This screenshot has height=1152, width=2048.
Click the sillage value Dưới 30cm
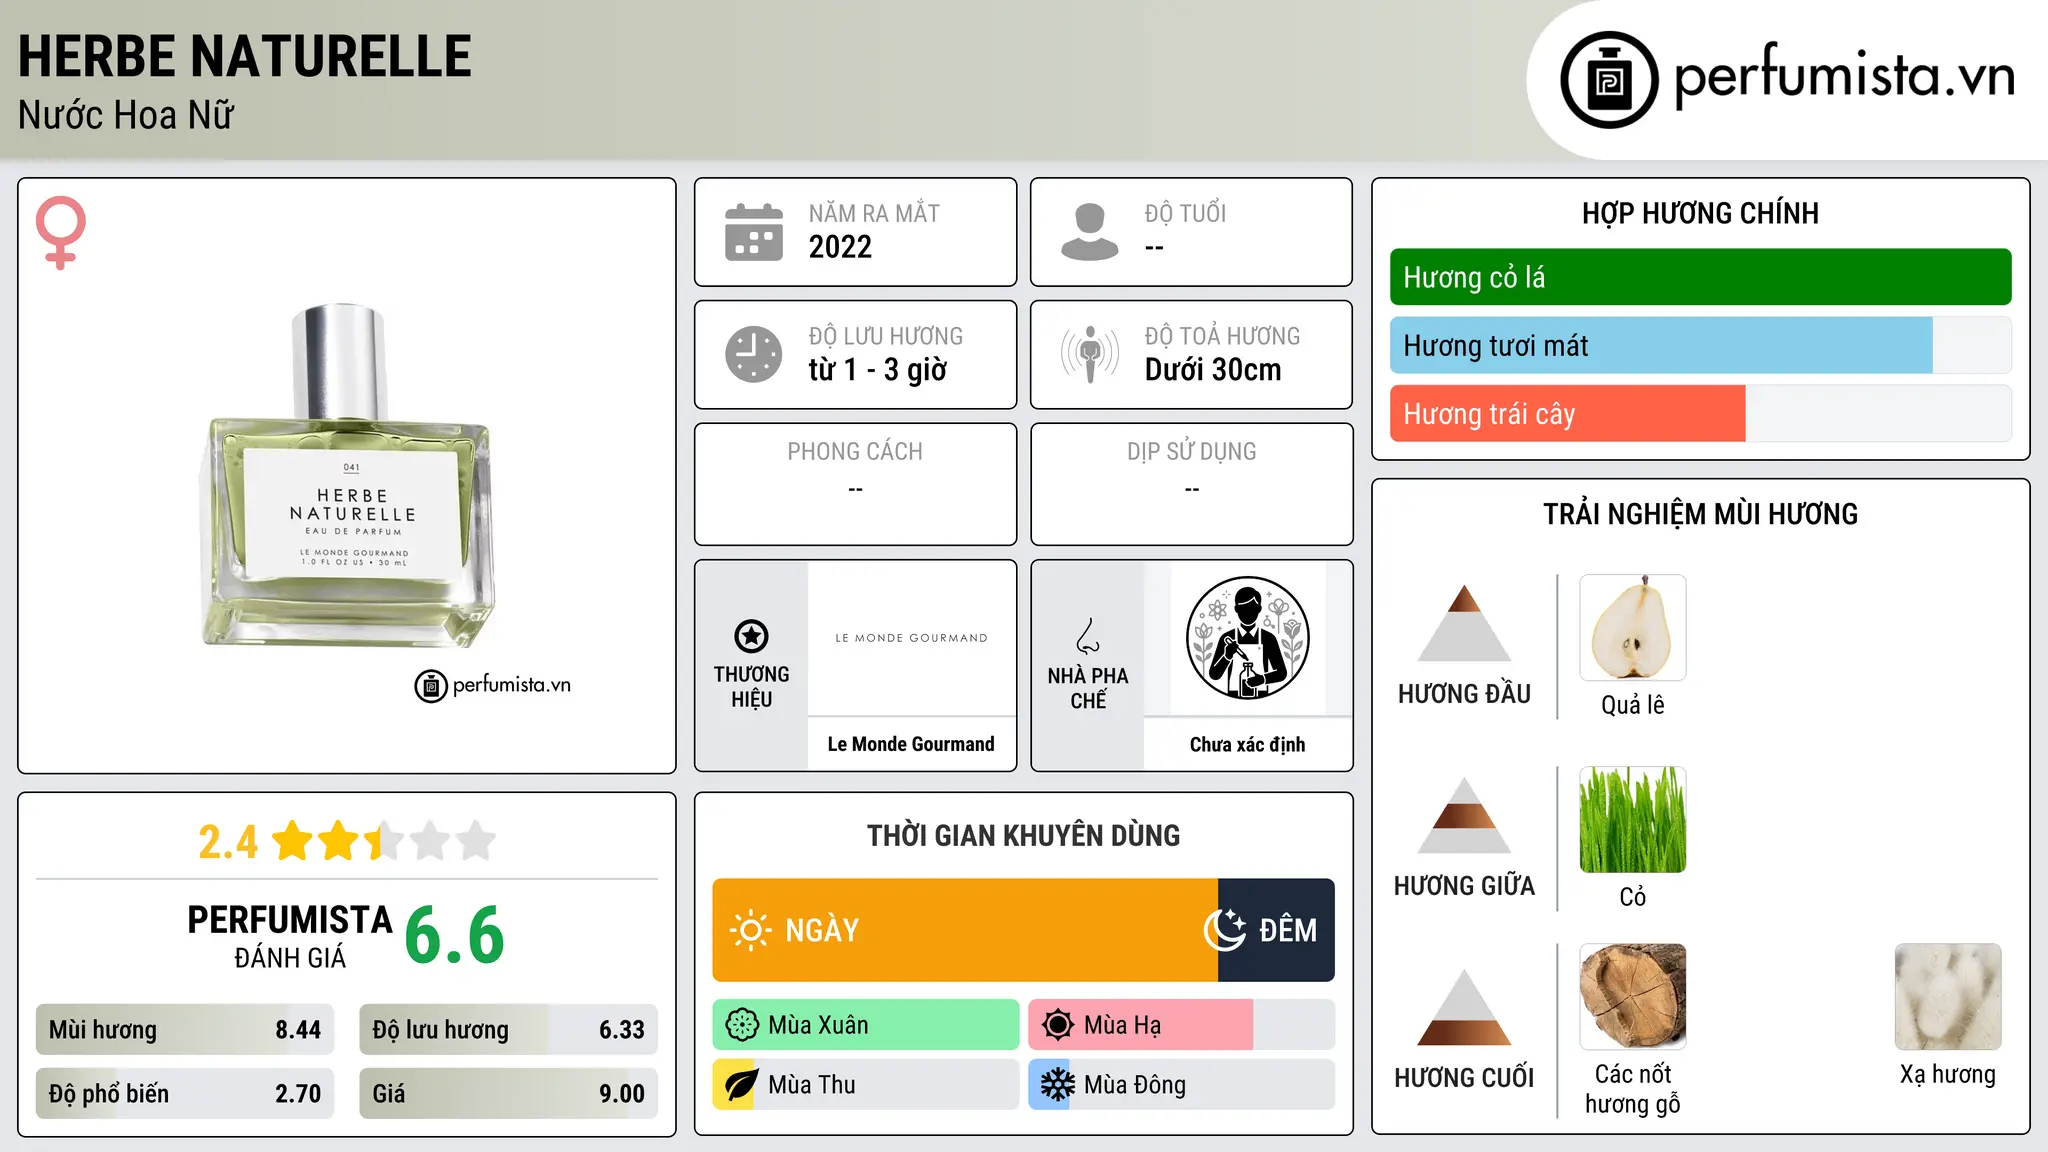(x=1213, y=370)
